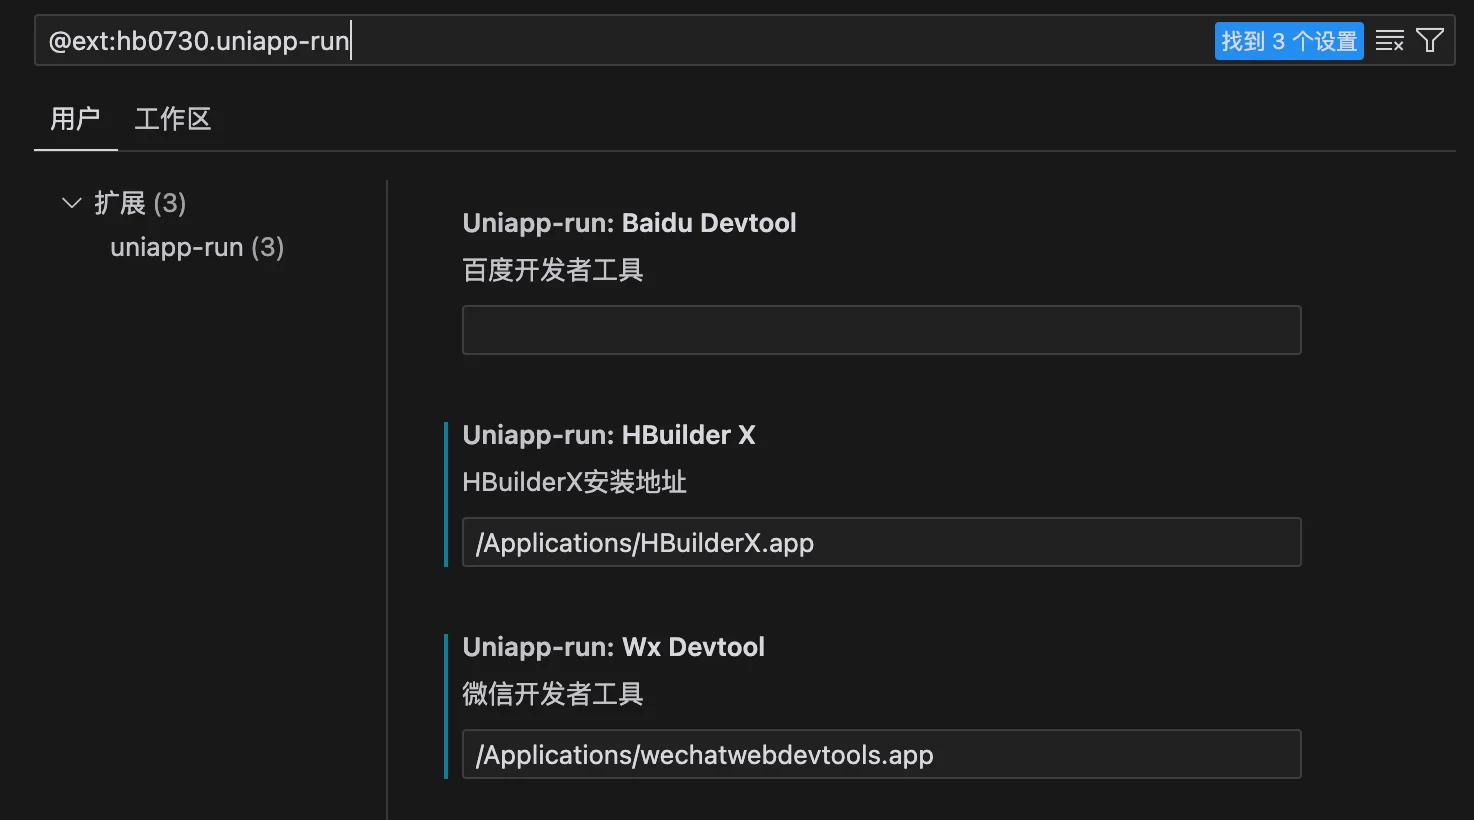
Task: Click the Baidu Devtool path input
Action: 881,330
